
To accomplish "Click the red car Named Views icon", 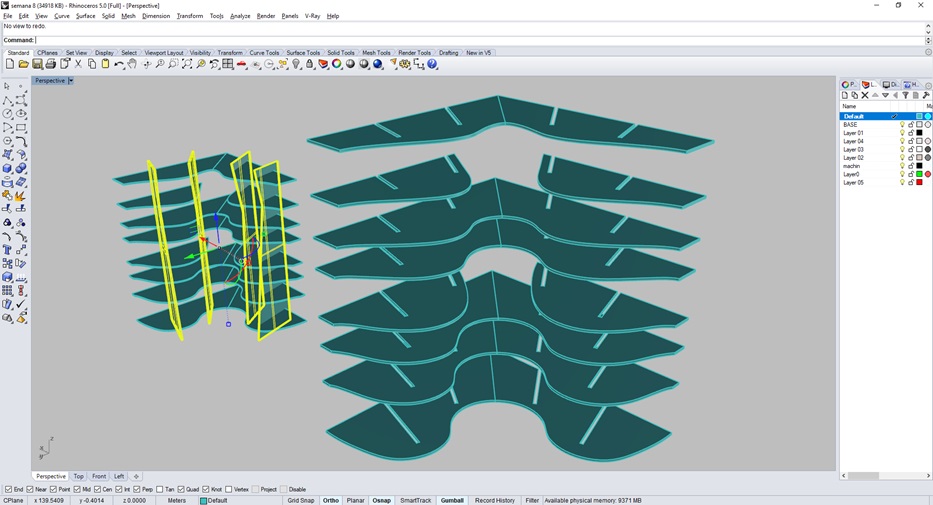I will point(242,64).
